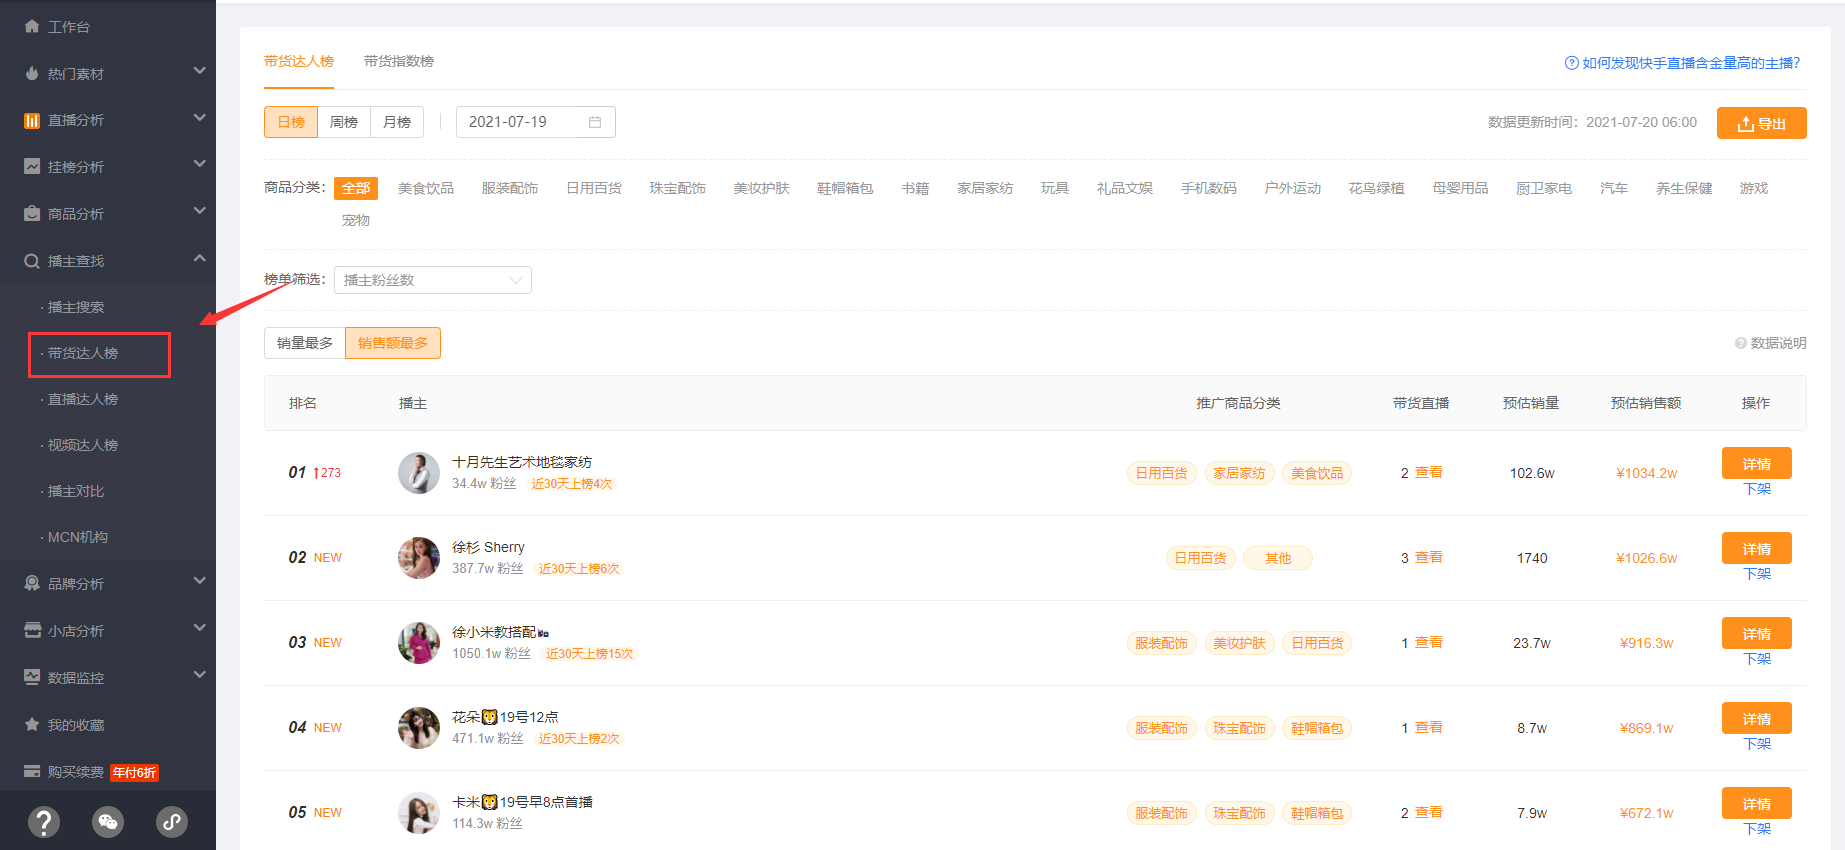Open avatar of 花朵19号12点

(x=419, y=728)
